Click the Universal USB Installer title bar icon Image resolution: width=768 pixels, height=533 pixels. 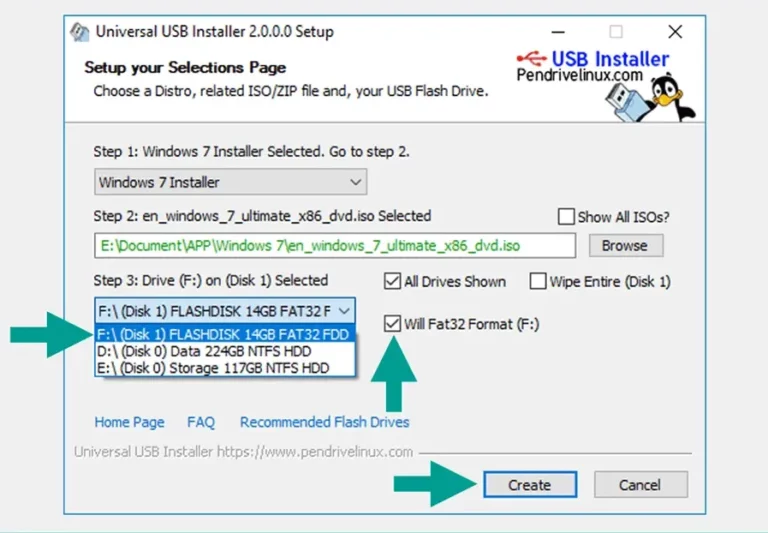point(79,32)
